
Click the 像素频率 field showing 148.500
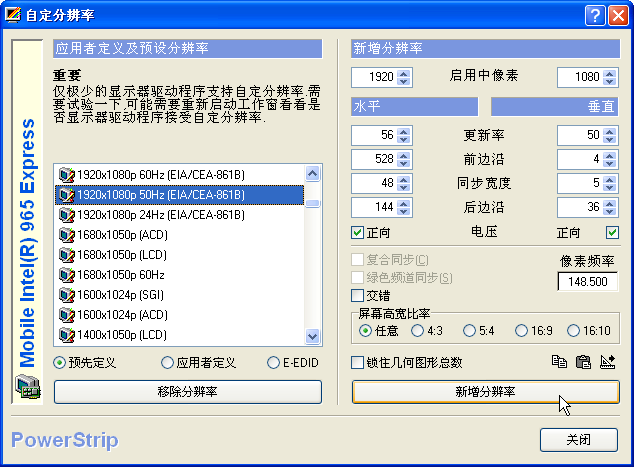(x=587, y=282)
